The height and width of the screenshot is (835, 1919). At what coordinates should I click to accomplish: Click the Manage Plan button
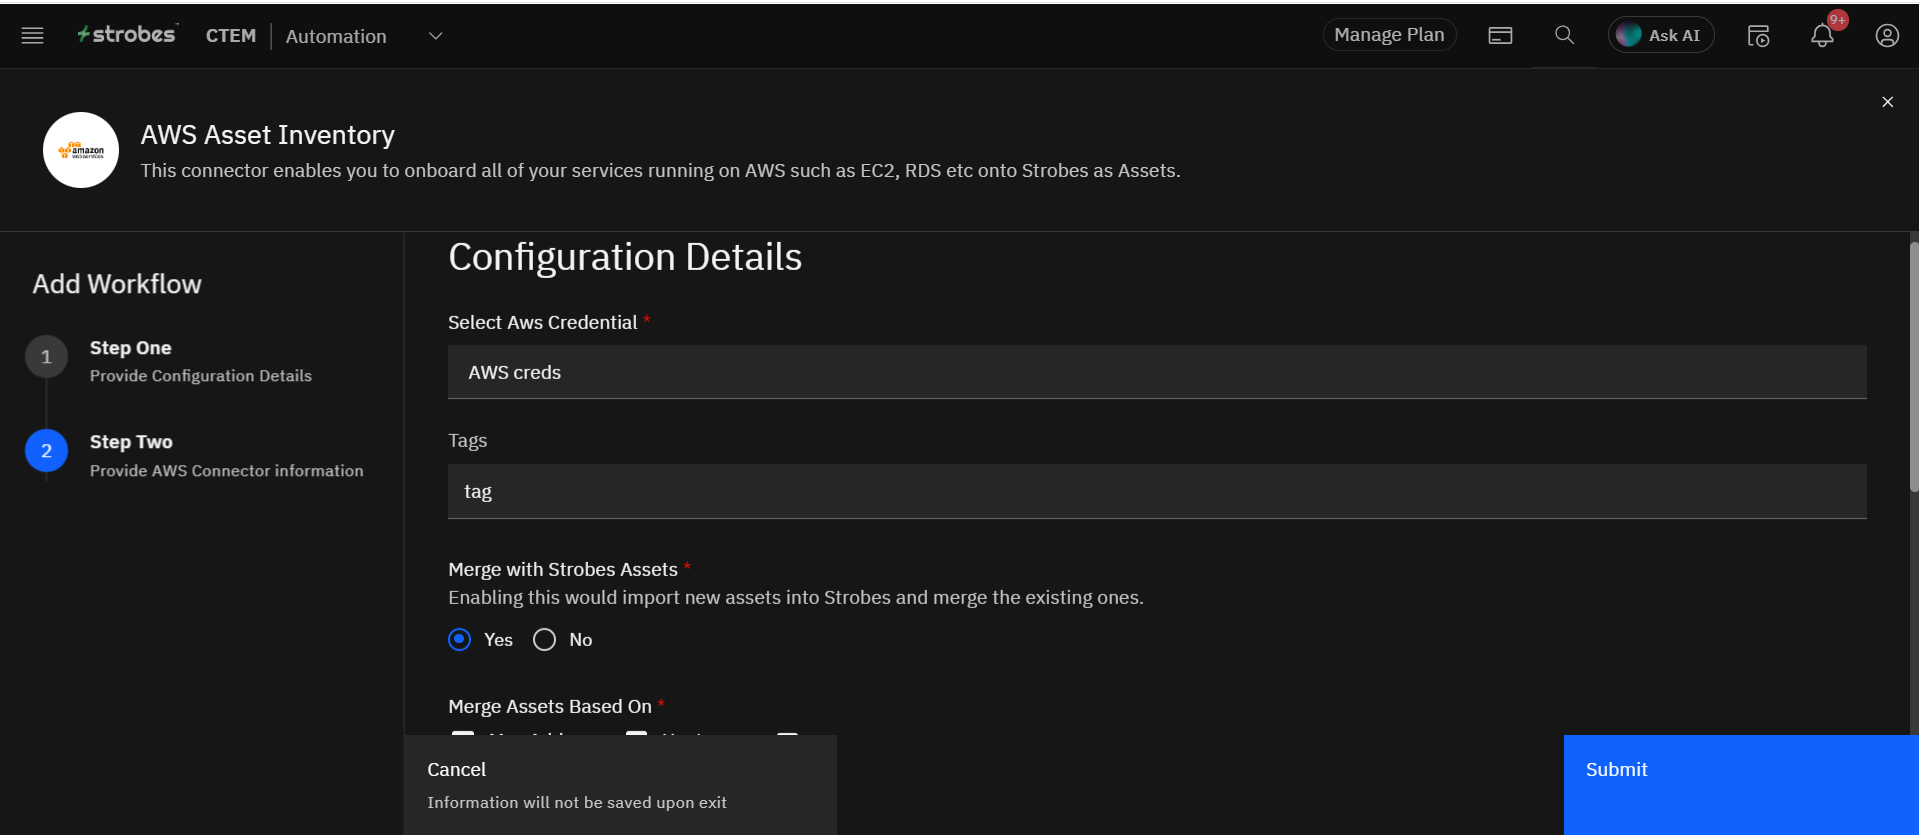click(x=1389, y=35)
